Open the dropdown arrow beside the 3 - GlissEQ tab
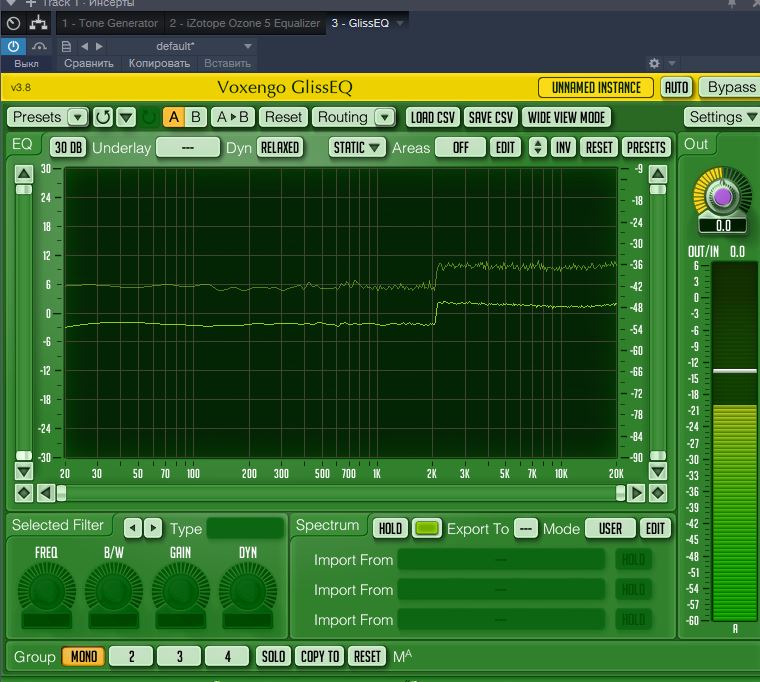This screenshot has height=682, width=760. tap(400, 23)
